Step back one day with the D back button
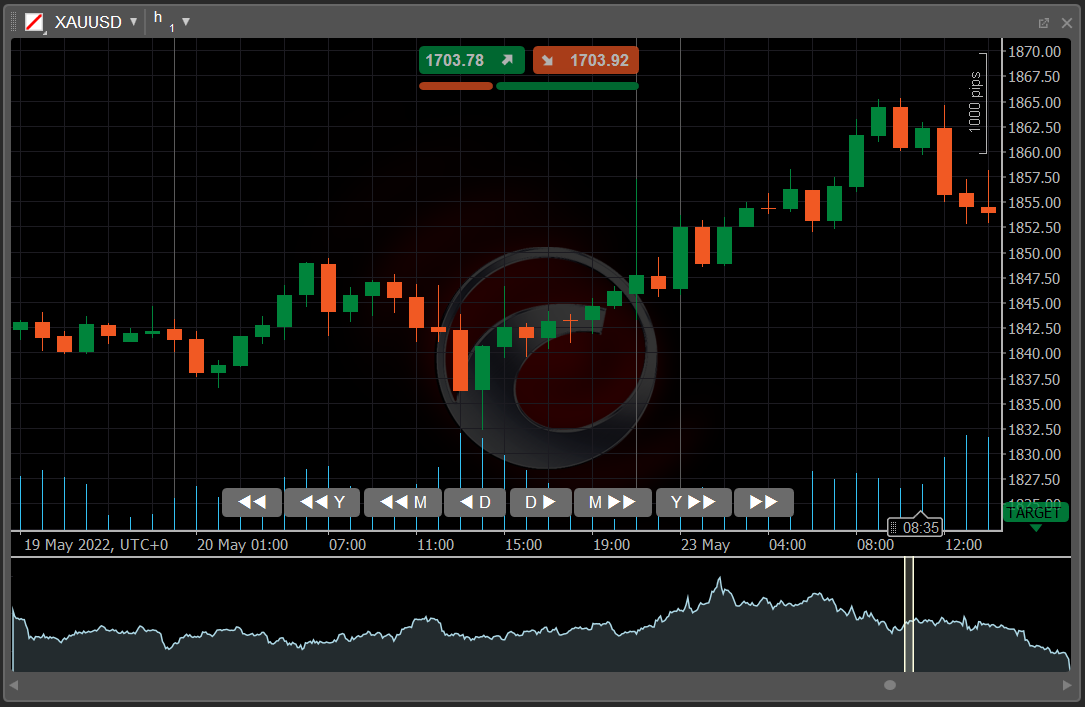1085x707 pixels. click(x=475, y=502)
